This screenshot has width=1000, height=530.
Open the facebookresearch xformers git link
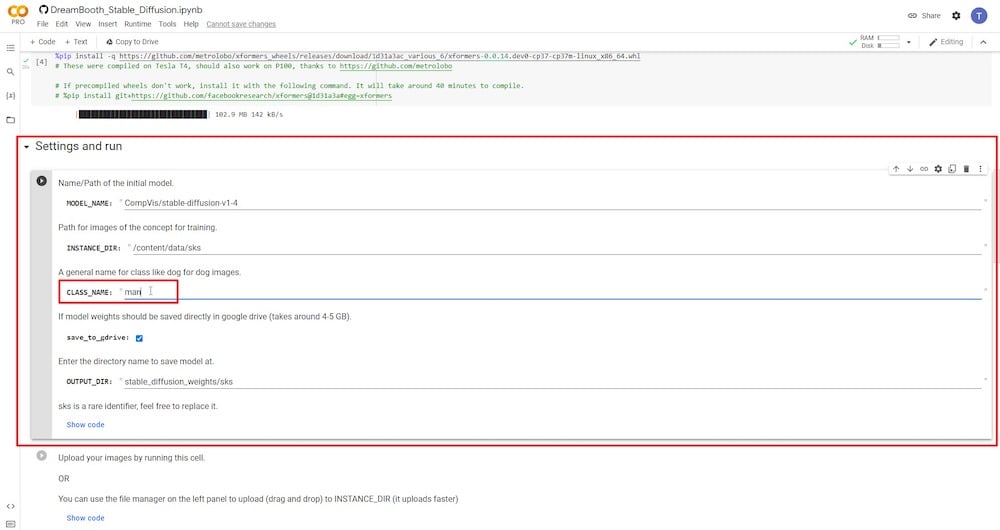261,96
